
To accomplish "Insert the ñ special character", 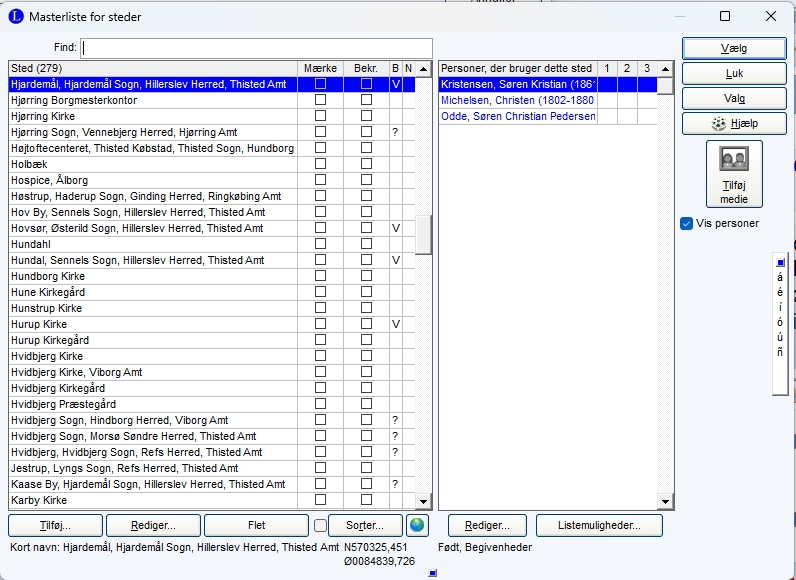I will [780, 352].
